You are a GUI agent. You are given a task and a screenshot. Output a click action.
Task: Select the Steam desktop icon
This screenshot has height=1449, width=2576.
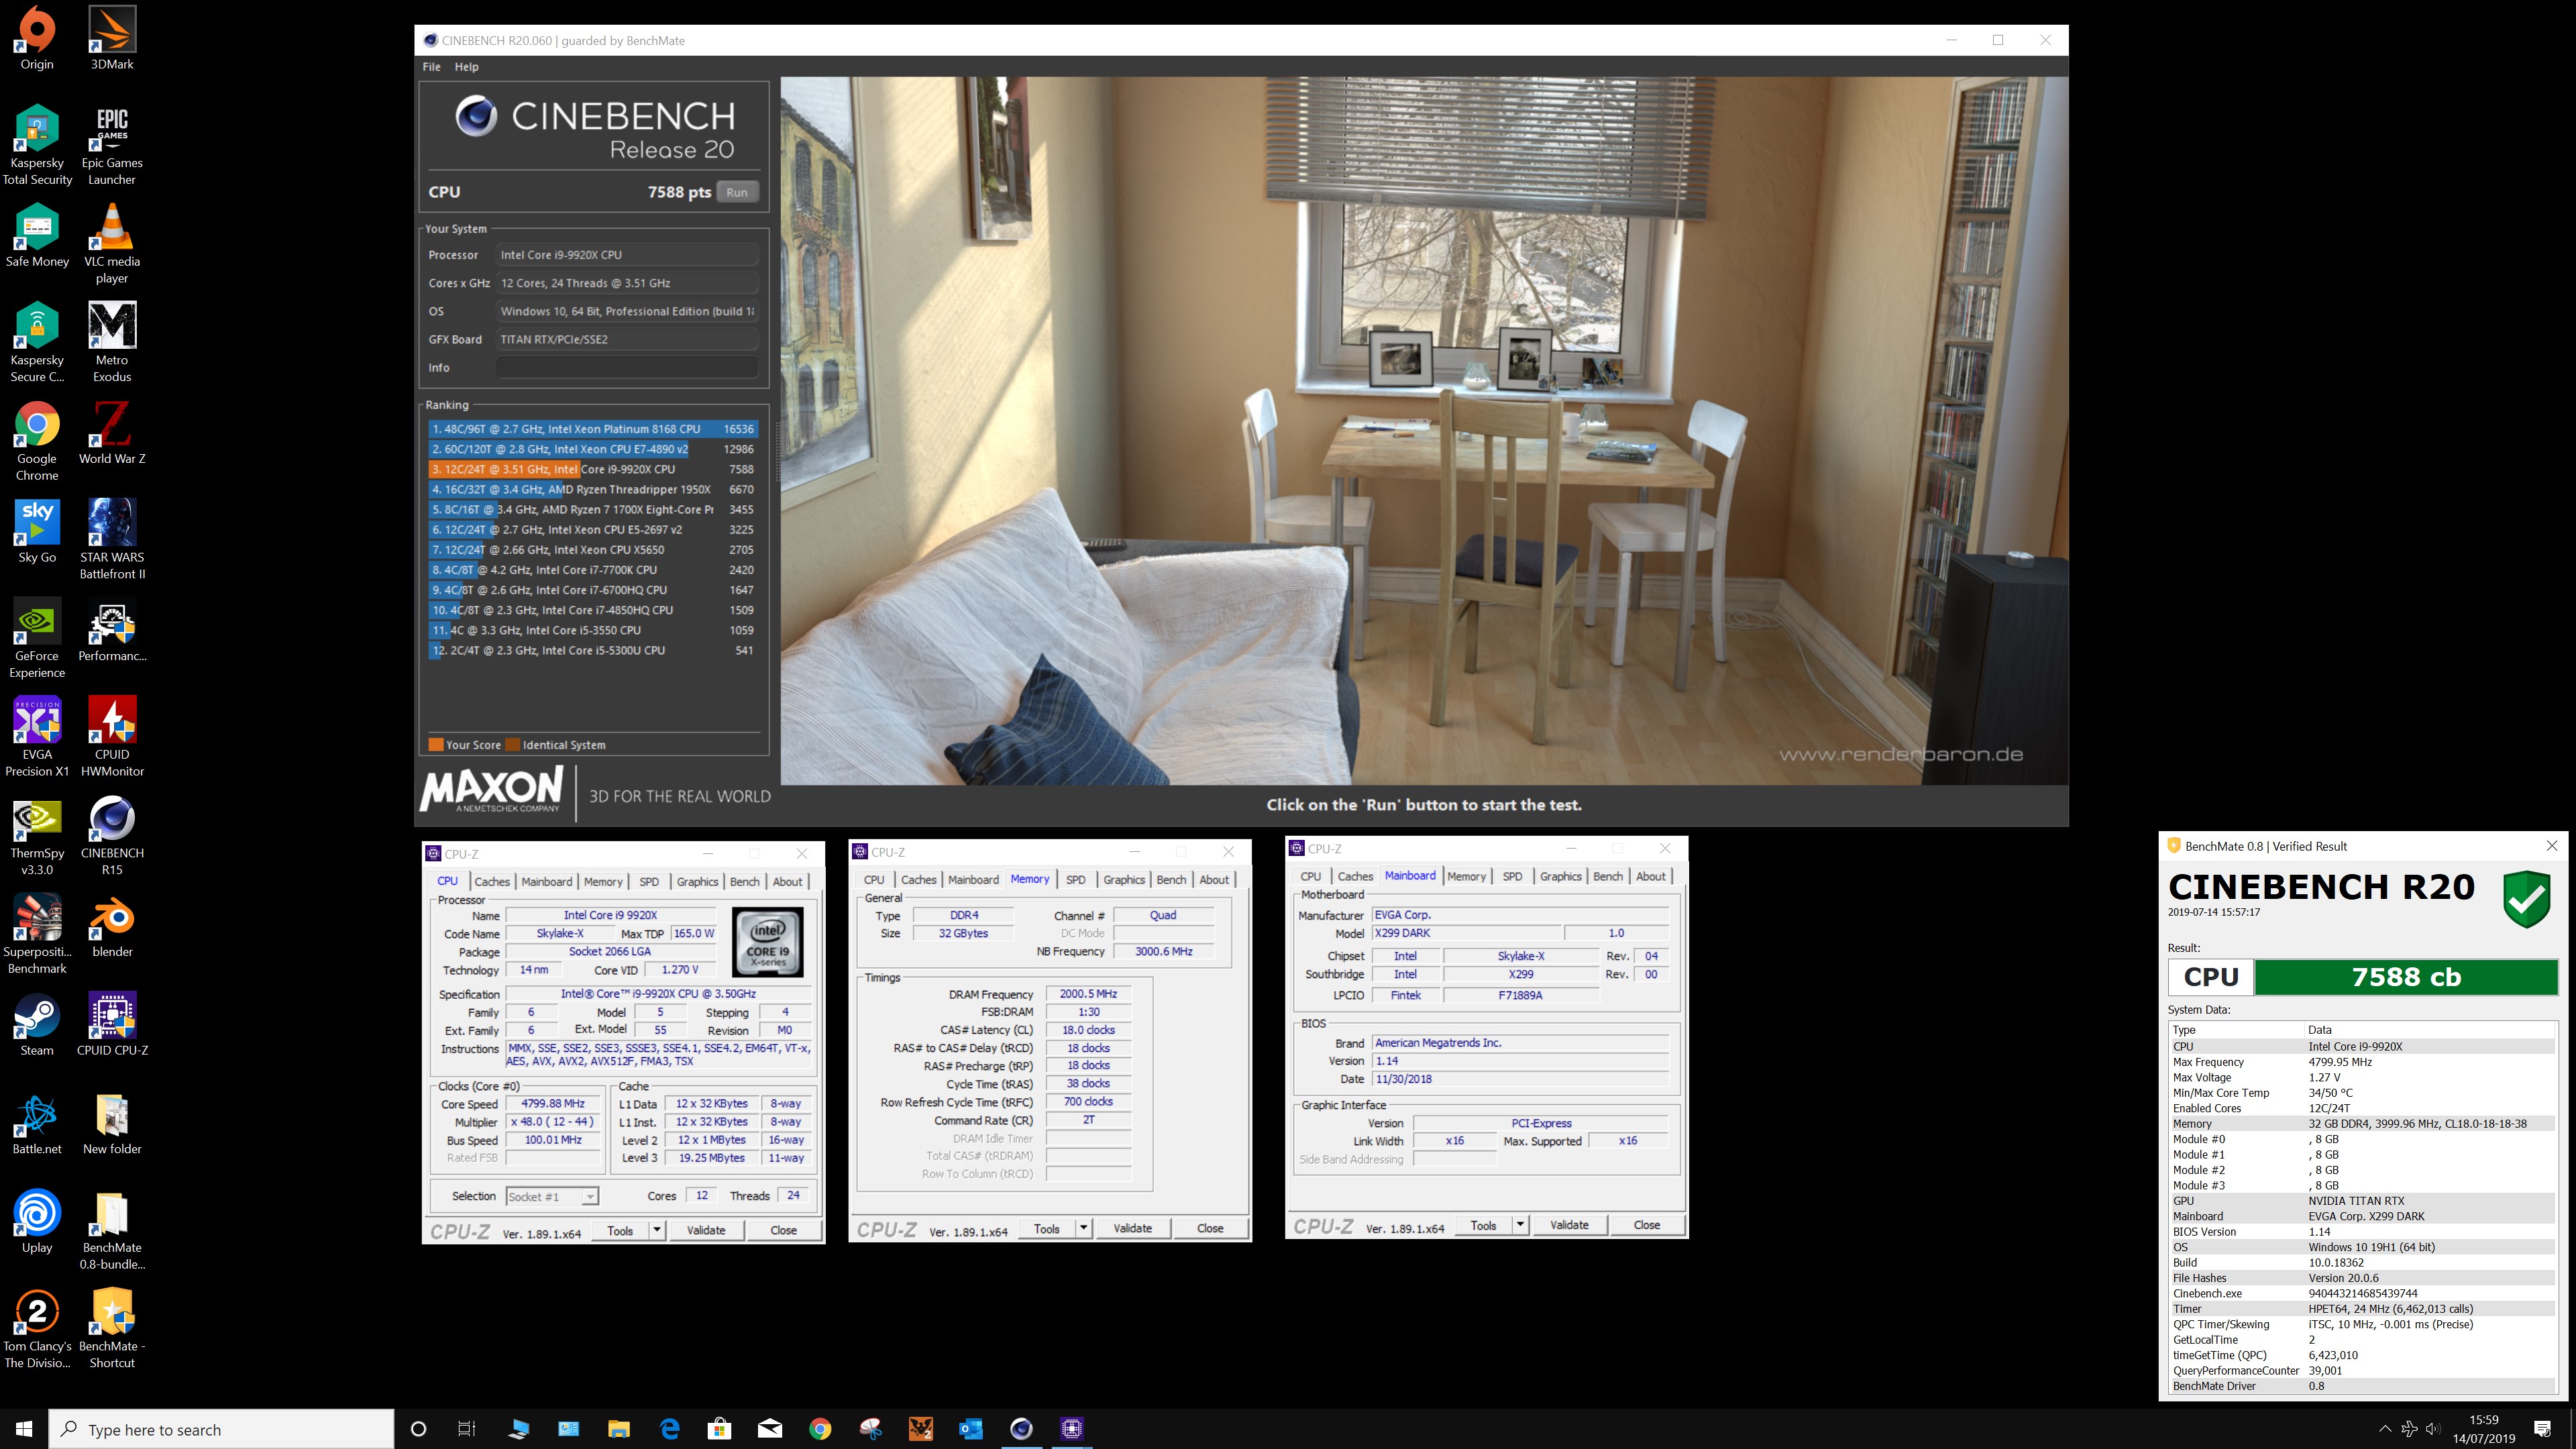[x=37, y=1024]
